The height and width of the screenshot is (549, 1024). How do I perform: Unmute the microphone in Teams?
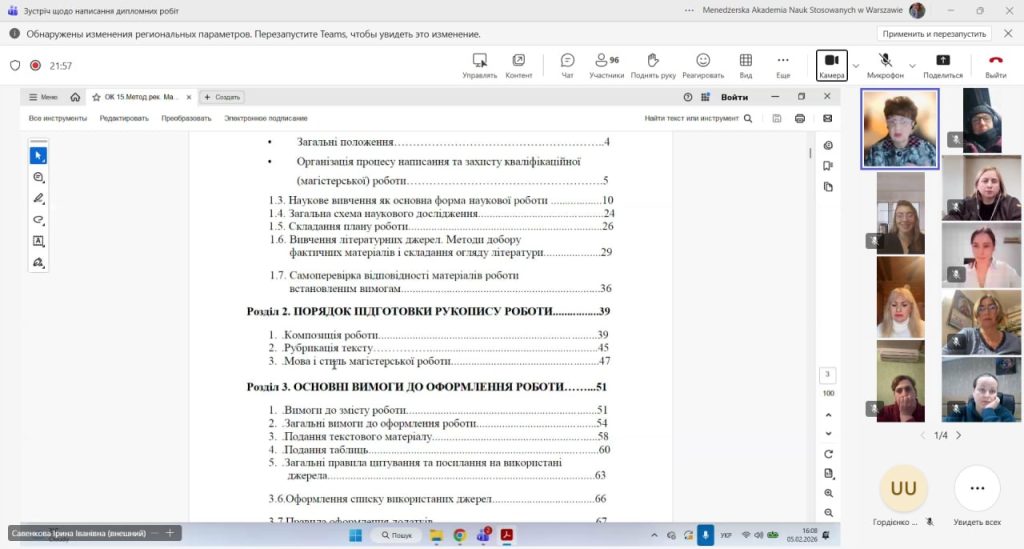pyautogui.click(x=885, y=65)
